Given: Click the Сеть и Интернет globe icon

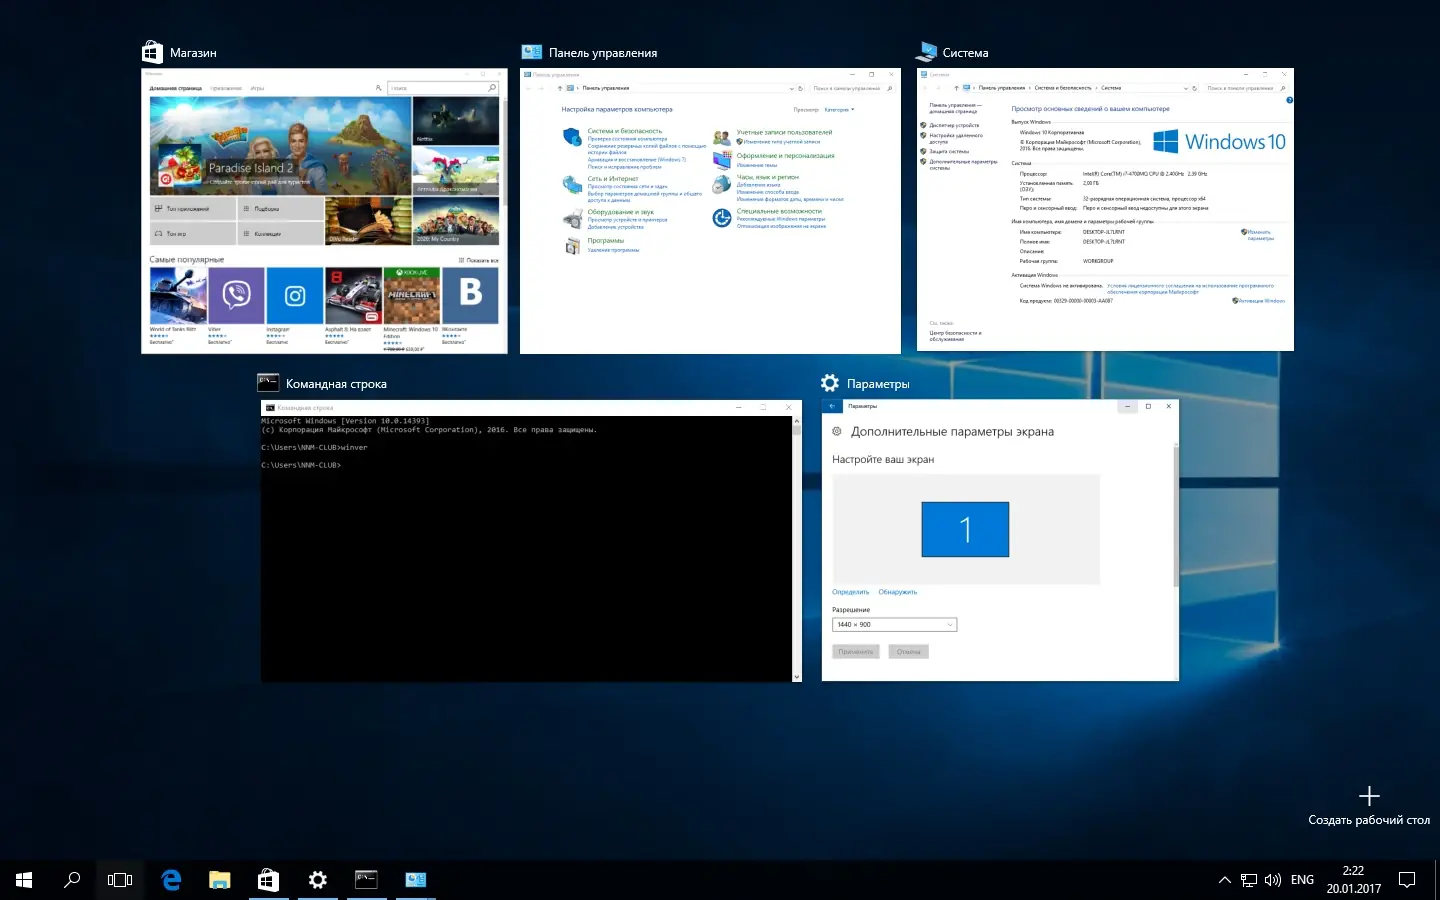Looking at the screenshot, I should [x=572, y=184].
